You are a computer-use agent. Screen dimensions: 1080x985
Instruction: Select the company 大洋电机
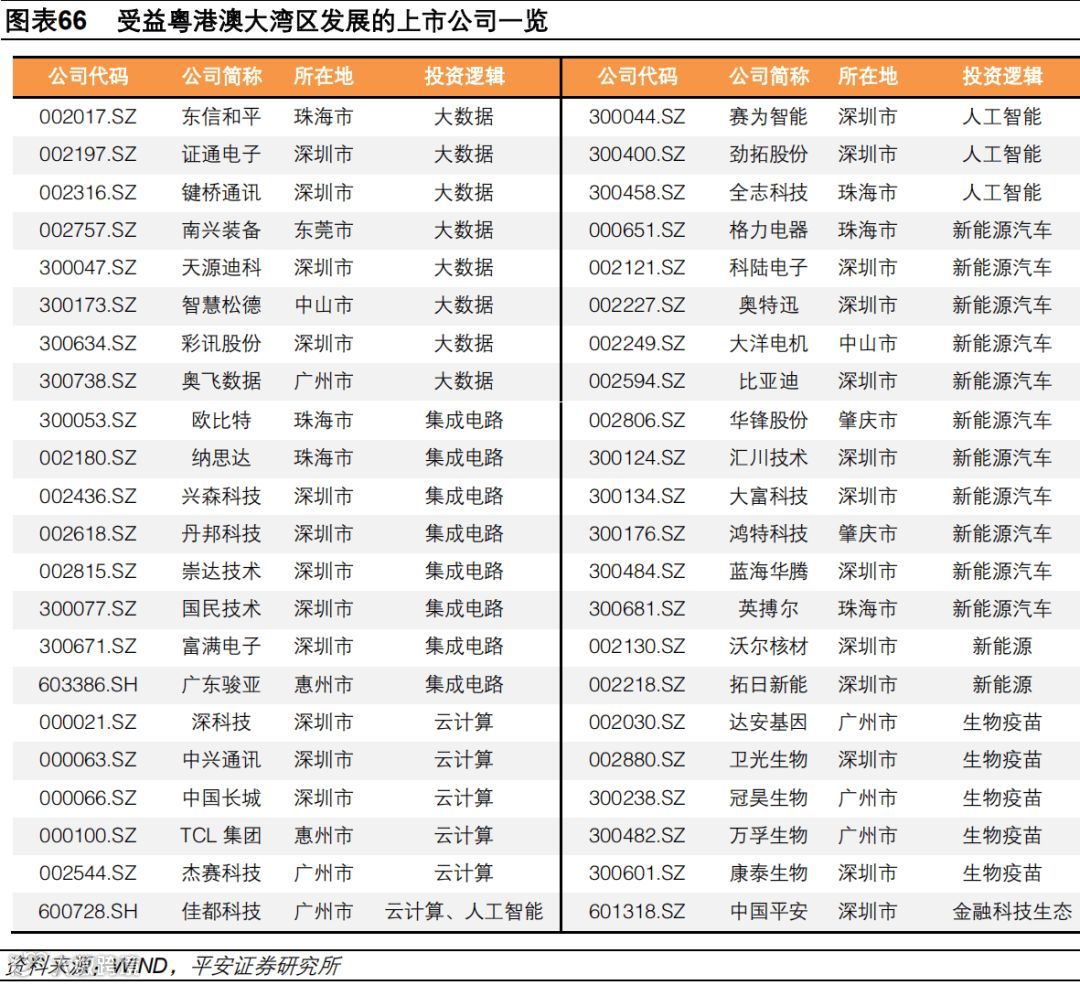768,343
